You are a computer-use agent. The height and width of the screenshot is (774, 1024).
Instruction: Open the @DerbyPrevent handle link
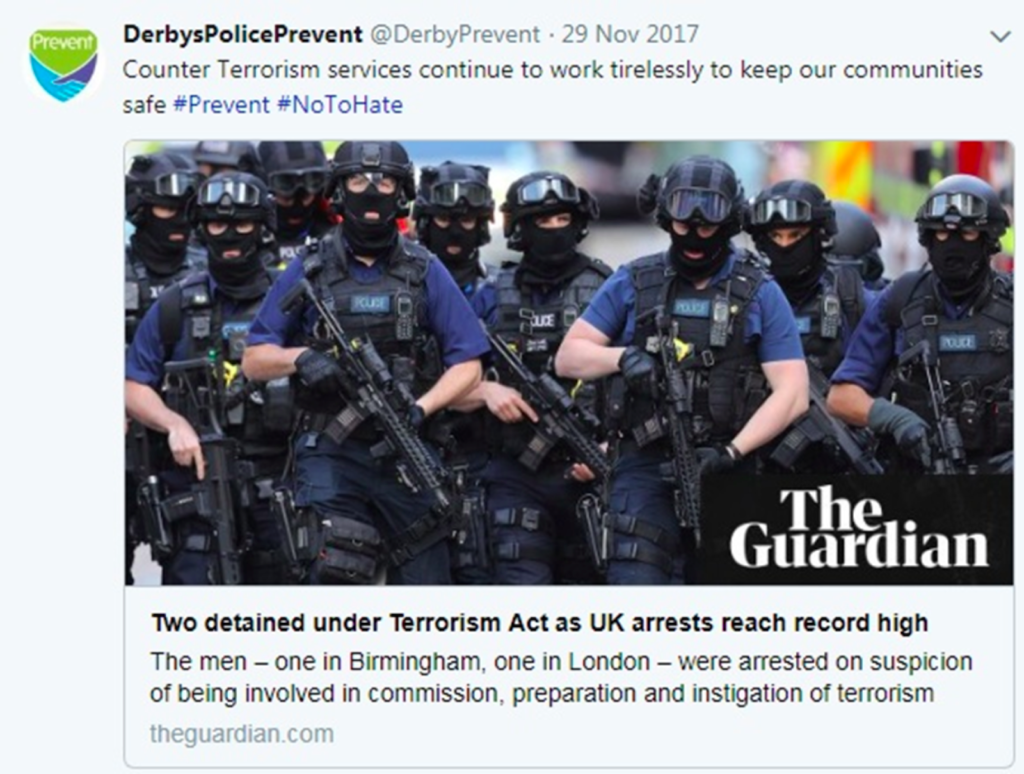coord(455,34)
